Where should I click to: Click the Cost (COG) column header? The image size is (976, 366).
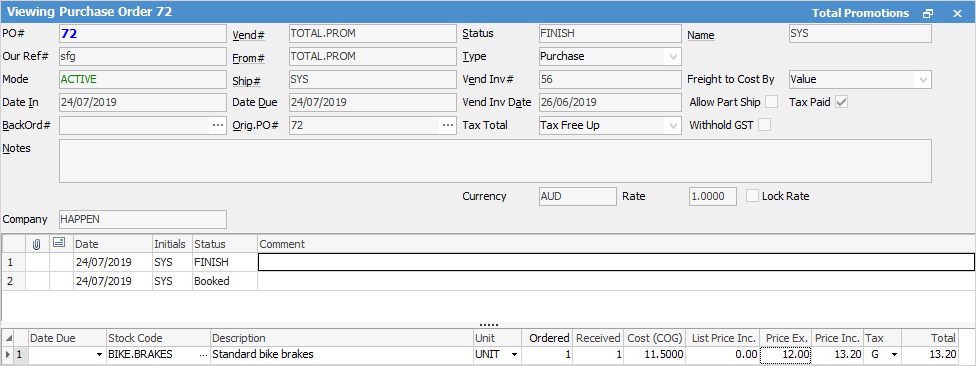(655, 338)
